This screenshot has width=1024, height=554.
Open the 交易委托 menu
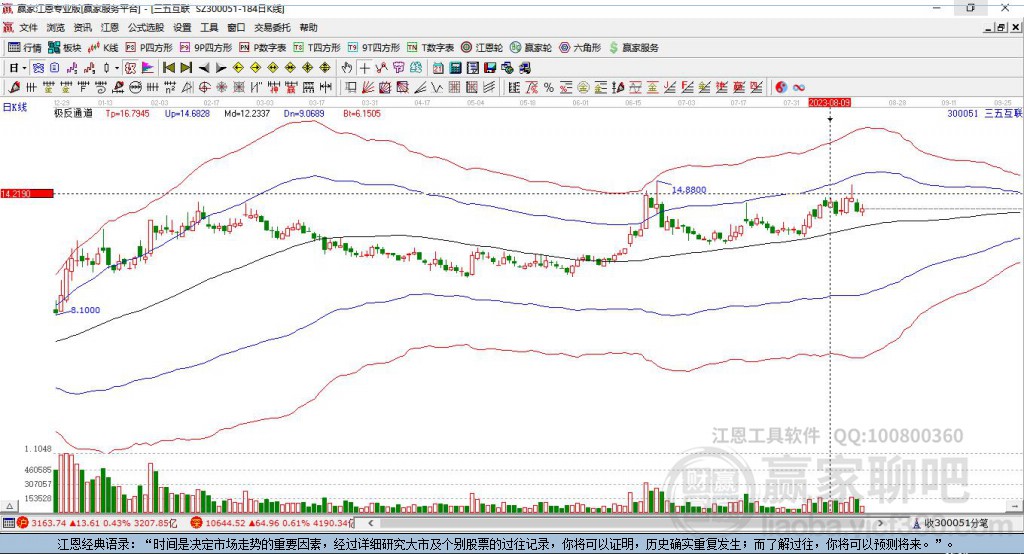click(x=272, y=27)
